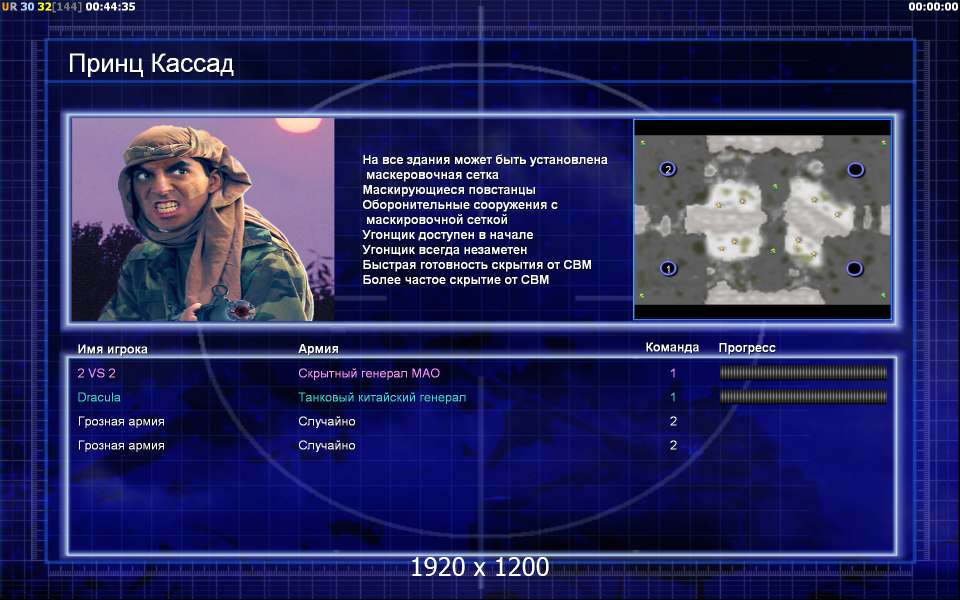Click "Быстрая готовность скрытия от СВМ"

tap(477, 264)
